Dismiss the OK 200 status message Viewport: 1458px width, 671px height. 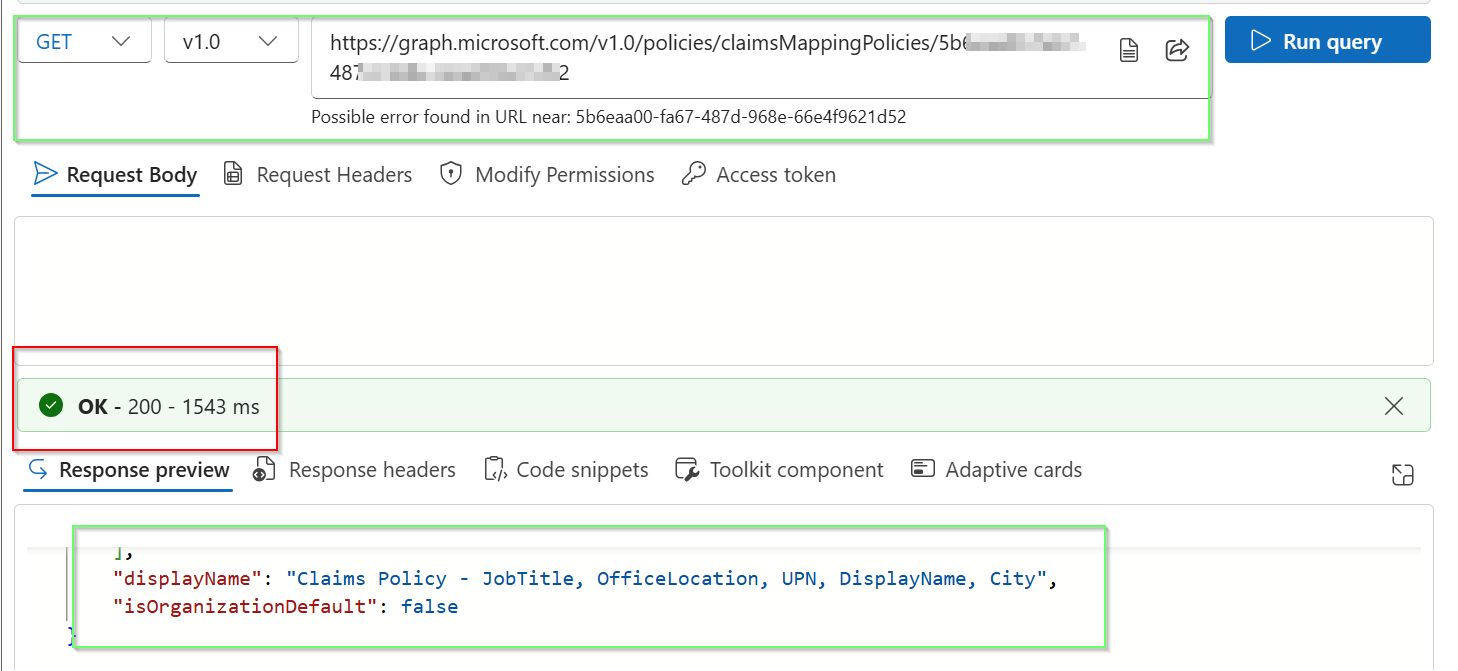click(1393, 406)
